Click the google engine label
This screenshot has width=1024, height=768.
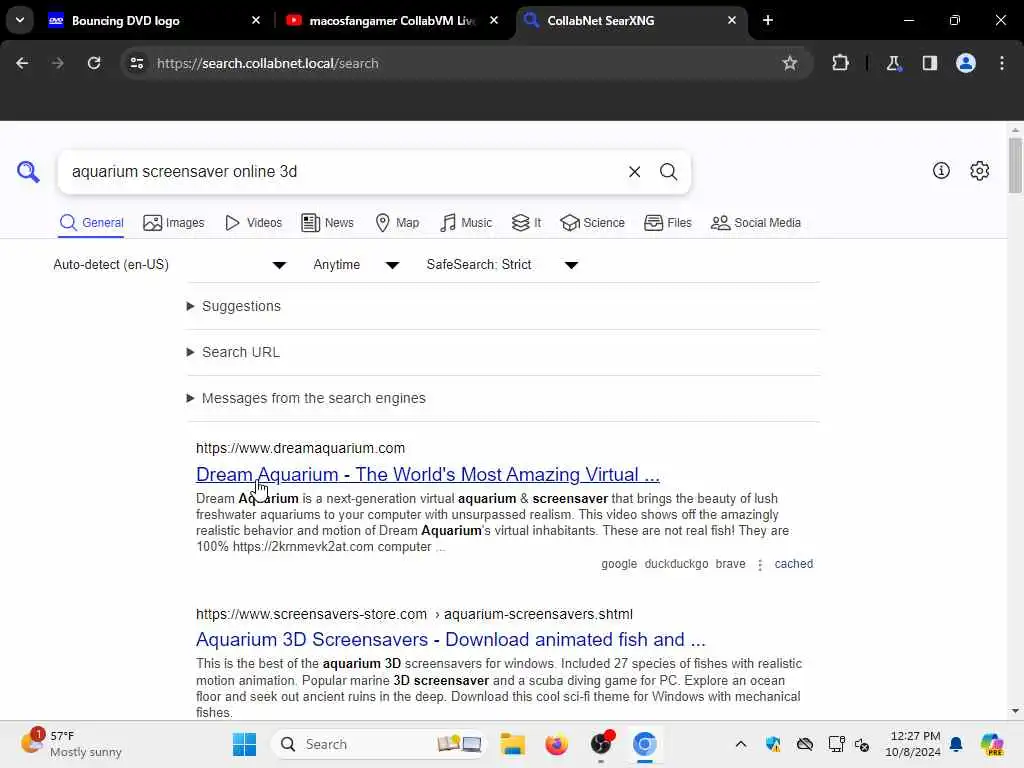coord(619,564)
